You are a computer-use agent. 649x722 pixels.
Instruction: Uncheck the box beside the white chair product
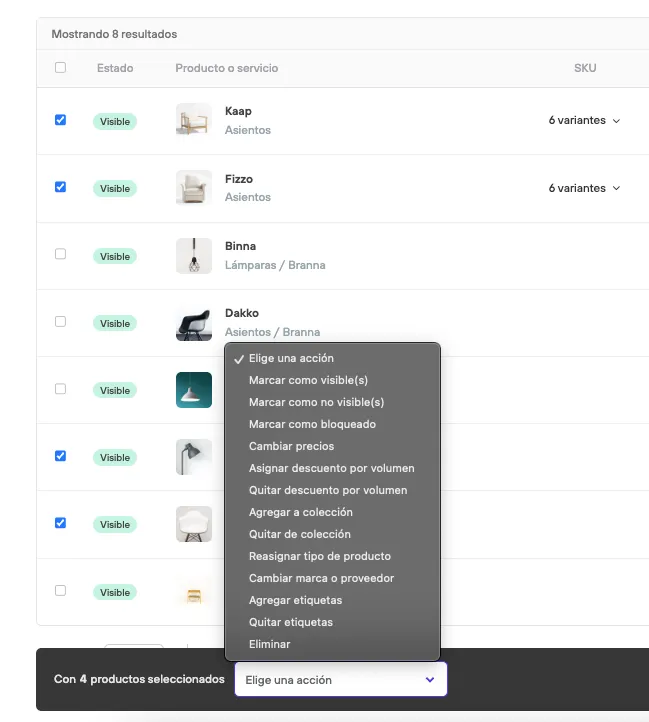click(60, 523)
